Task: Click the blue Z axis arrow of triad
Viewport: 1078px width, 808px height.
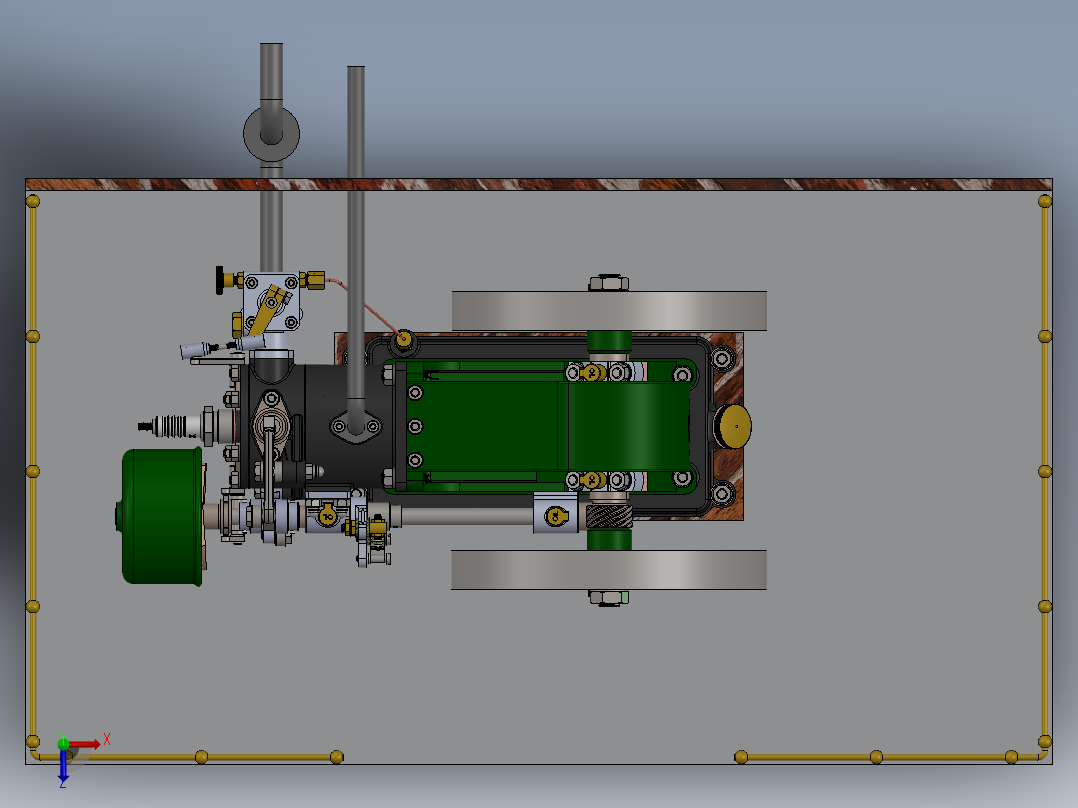Action: coord(63,765)
